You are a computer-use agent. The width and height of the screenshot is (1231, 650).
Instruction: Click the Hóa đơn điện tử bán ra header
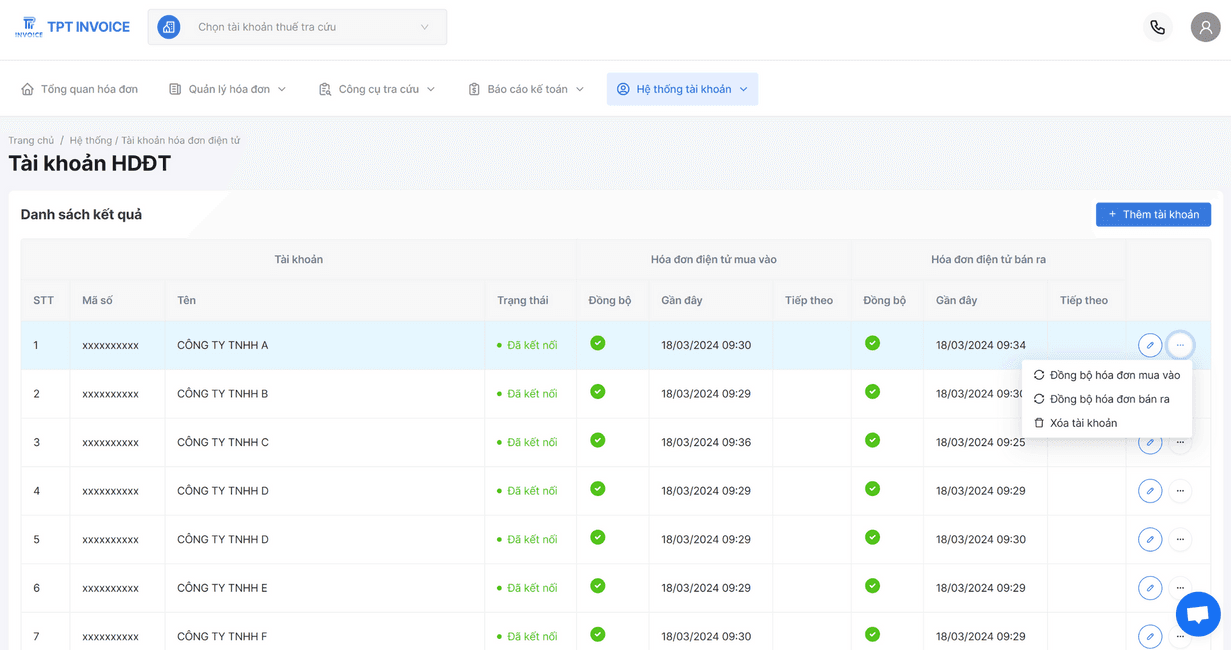[x=988, y=259]
